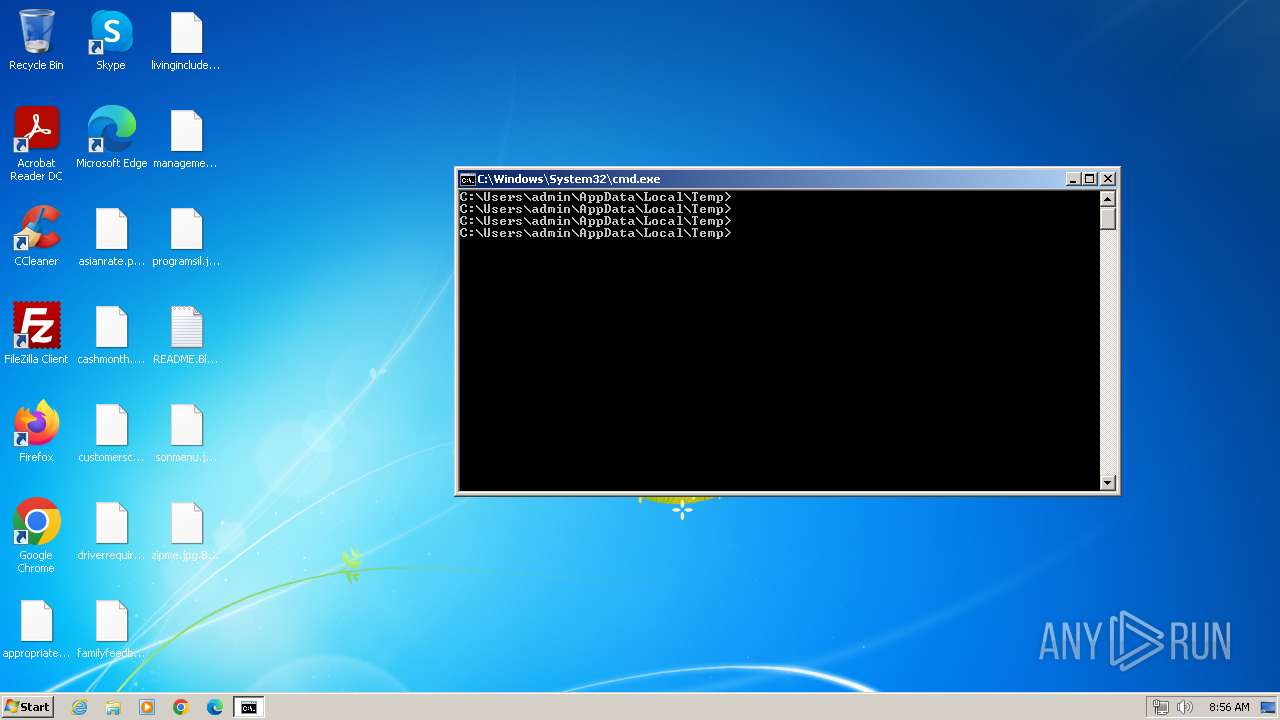Click cmd scrollbar up arrow
The width and height of the screenshot is (1280, 720).
1107,198
